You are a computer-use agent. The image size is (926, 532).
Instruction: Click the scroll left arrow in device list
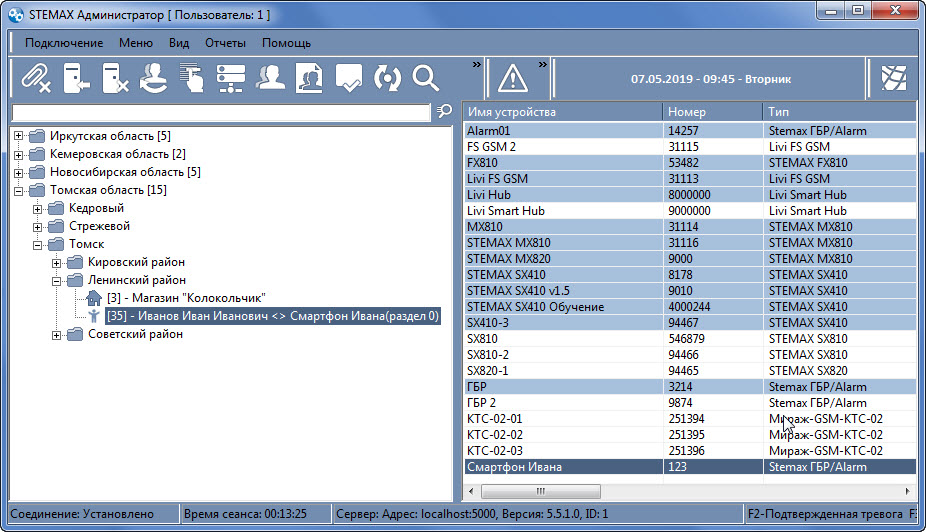click(x=471, y=491)
